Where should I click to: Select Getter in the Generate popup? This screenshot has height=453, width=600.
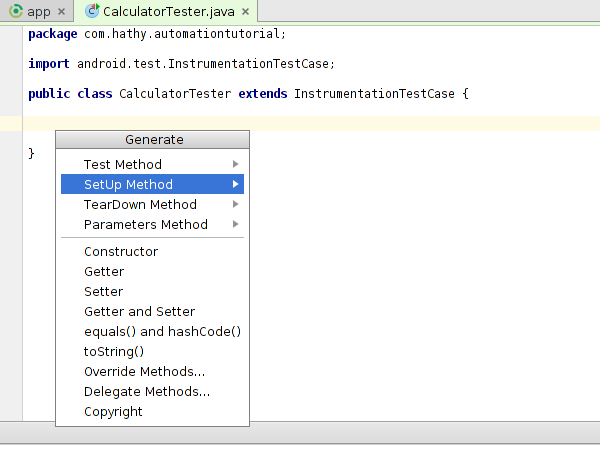(104, 271)
